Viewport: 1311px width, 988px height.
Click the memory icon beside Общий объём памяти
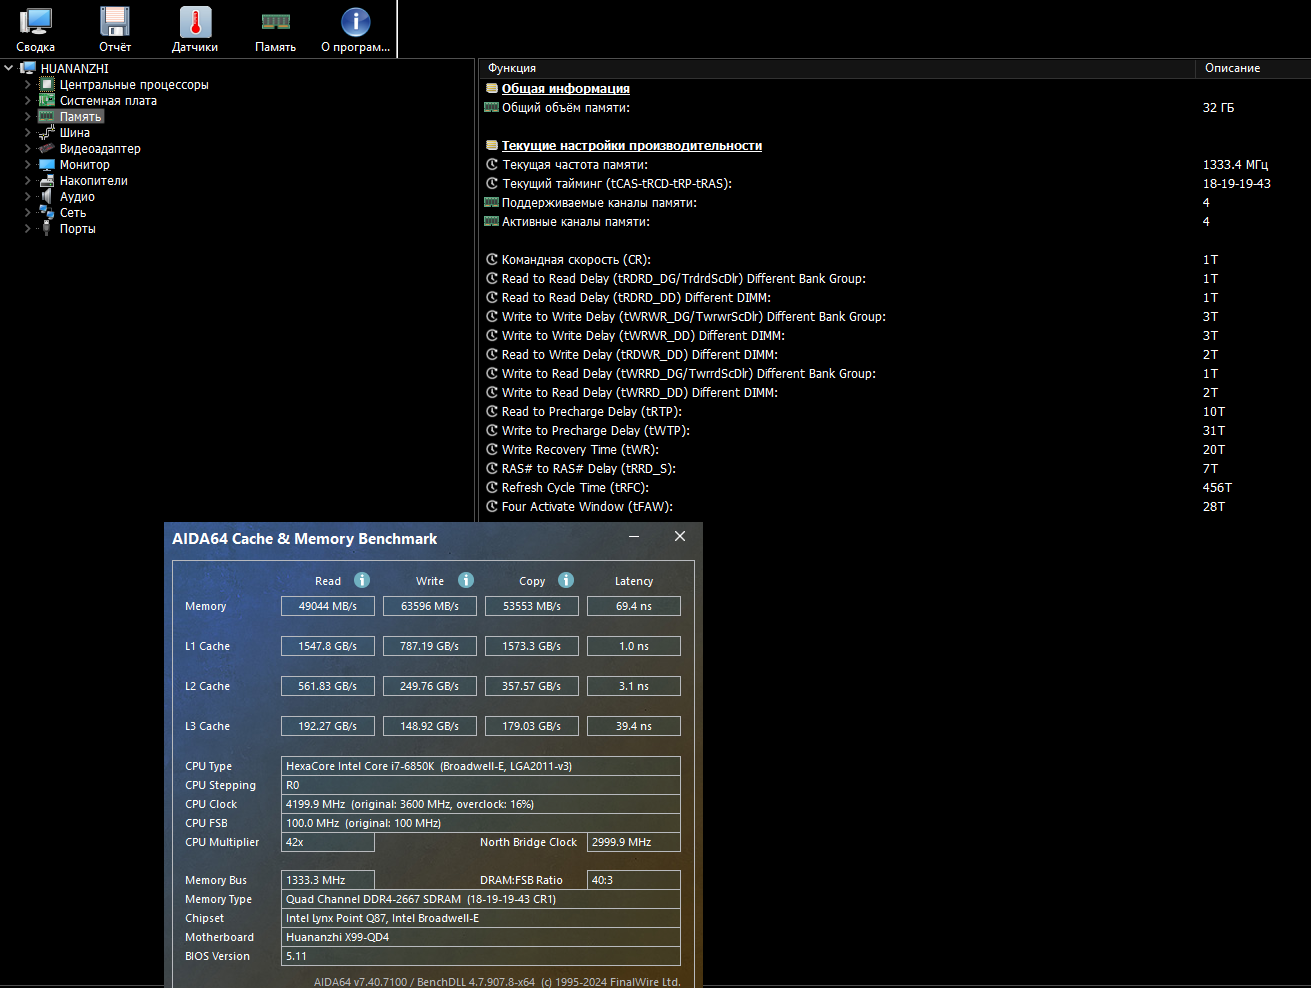click(492, 108)
